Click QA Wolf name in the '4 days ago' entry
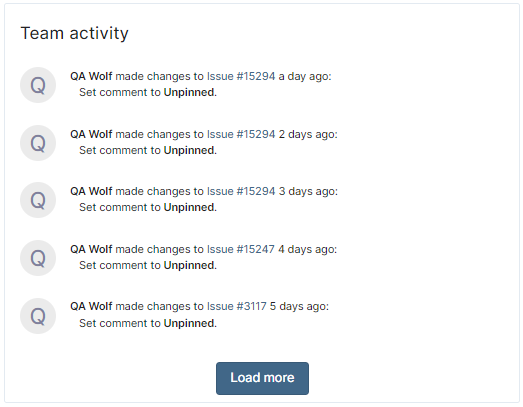523x407 pixels. tap(91, 249)
